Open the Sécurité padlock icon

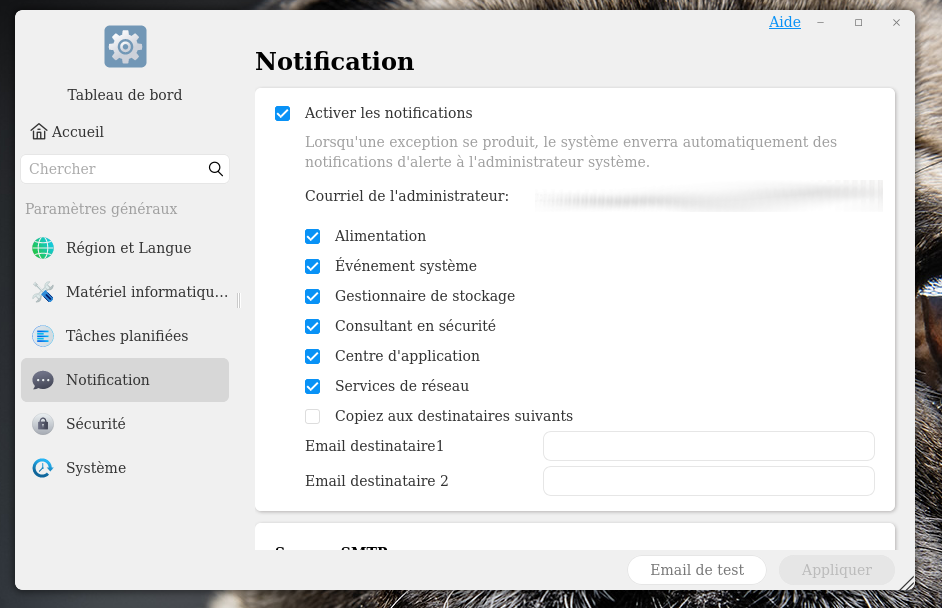click(43, 424)
